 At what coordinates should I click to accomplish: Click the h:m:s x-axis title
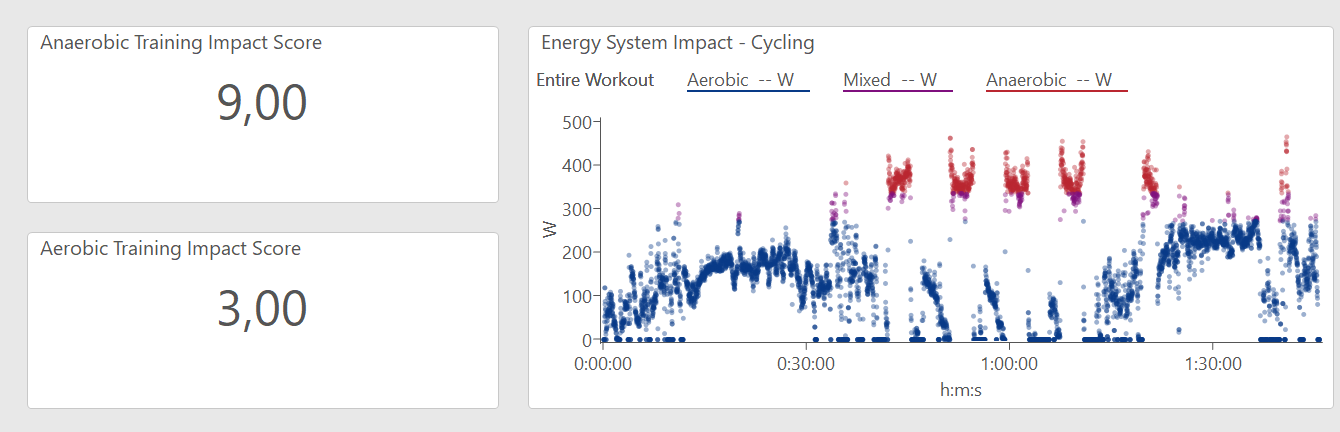[961, 389]
